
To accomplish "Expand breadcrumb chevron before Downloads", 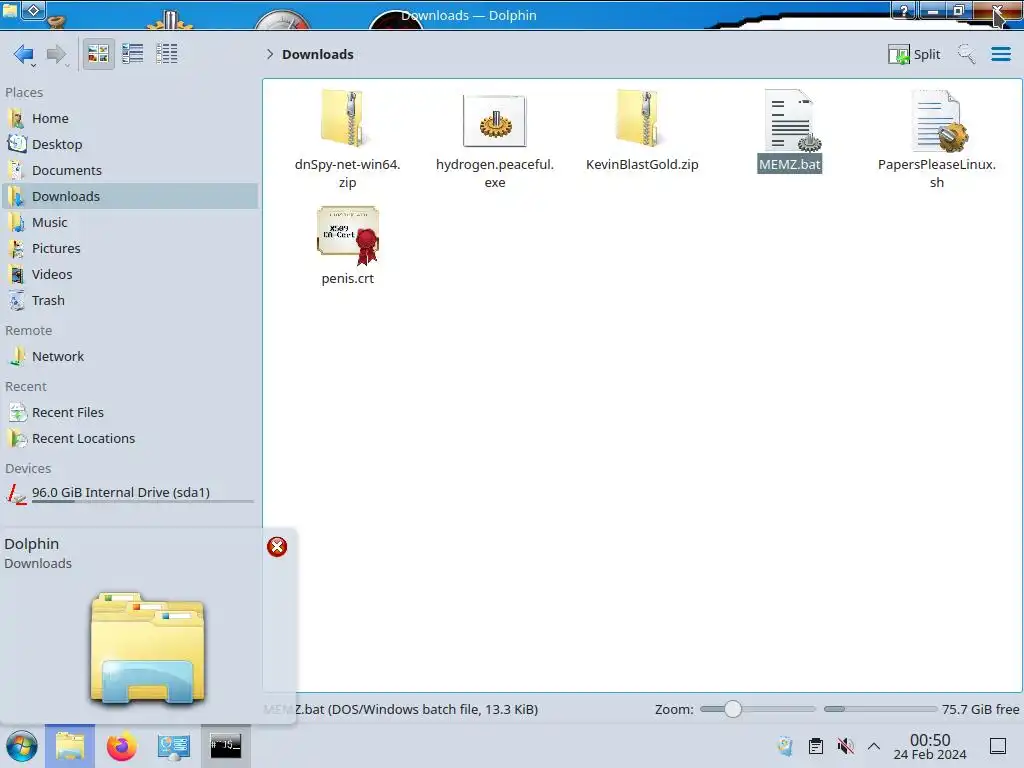I will click(270, 54).
